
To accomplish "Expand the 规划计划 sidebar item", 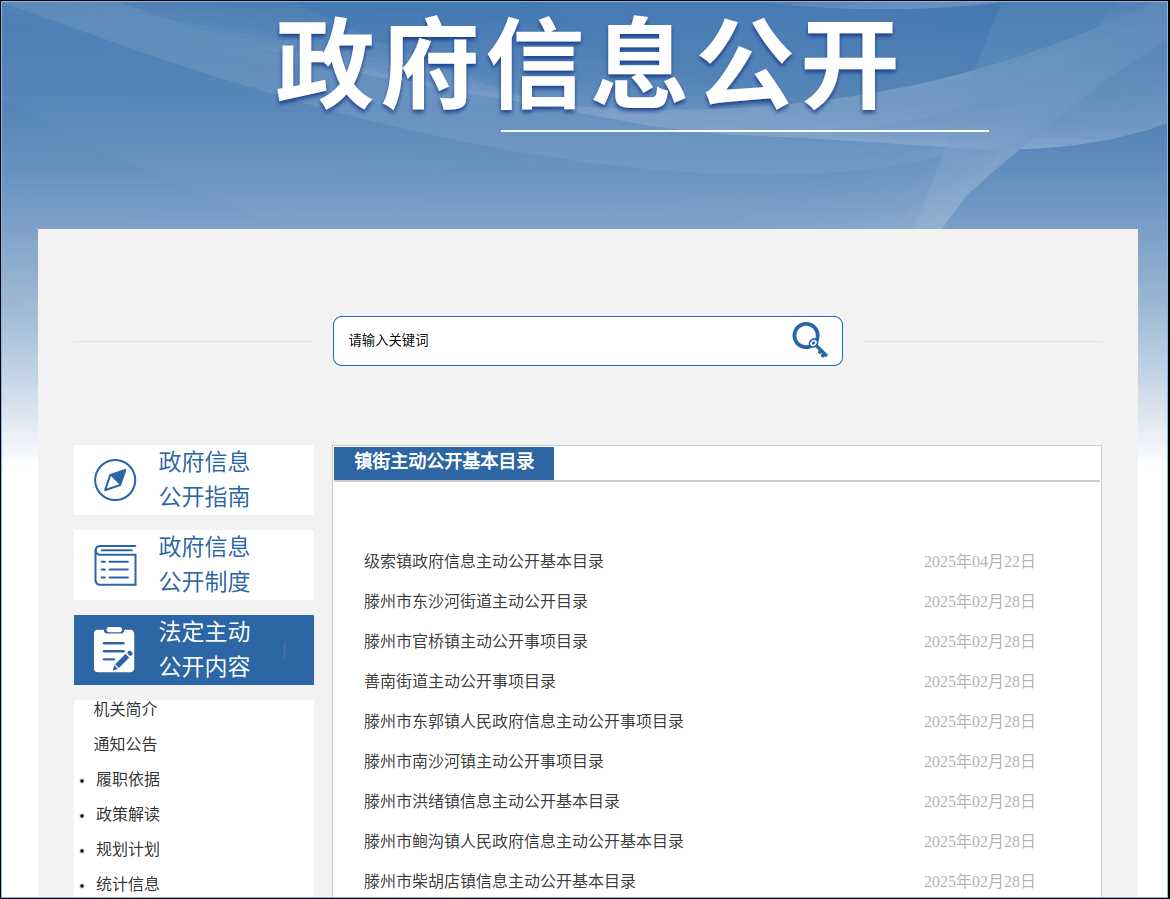I will tap(128, 850).
